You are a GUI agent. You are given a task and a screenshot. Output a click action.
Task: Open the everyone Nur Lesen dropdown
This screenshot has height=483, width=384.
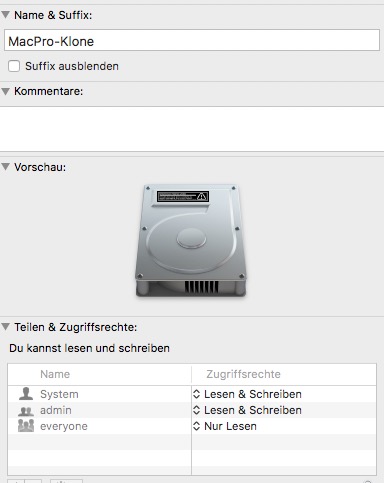[x=225, y=426]
